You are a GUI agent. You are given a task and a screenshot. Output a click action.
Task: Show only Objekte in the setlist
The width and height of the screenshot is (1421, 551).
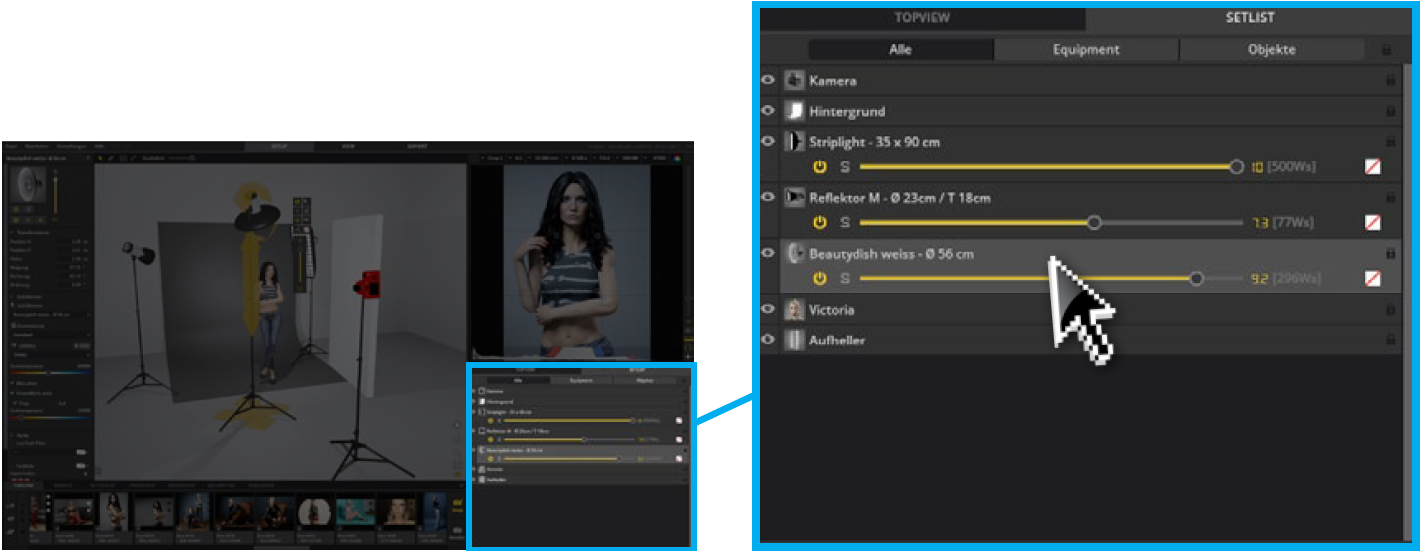coord(1271,50)
